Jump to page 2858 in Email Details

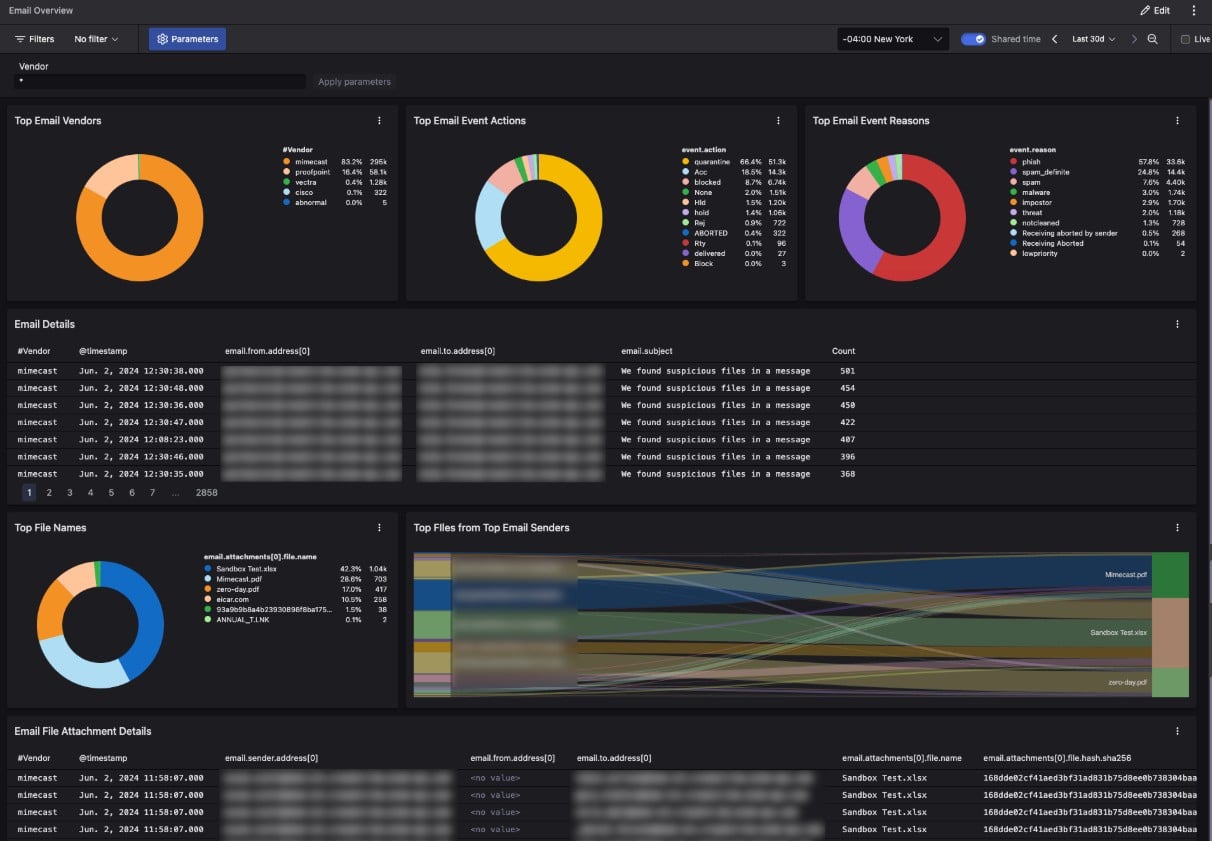[x=207, y=493]
